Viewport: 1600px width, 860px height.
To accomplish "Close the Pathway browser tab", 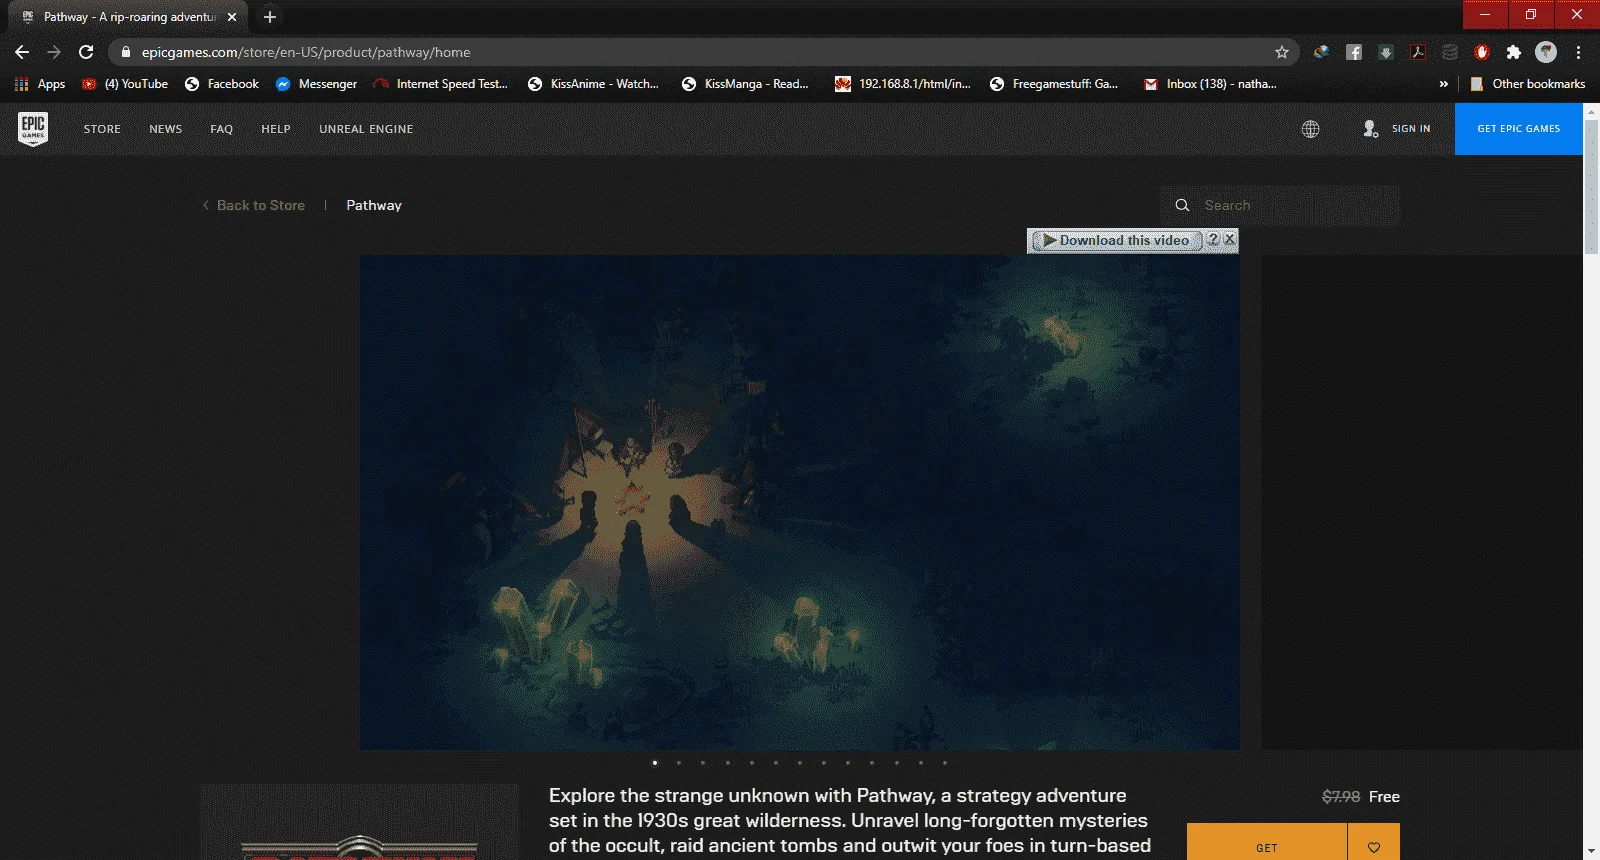I will (232, 17).
